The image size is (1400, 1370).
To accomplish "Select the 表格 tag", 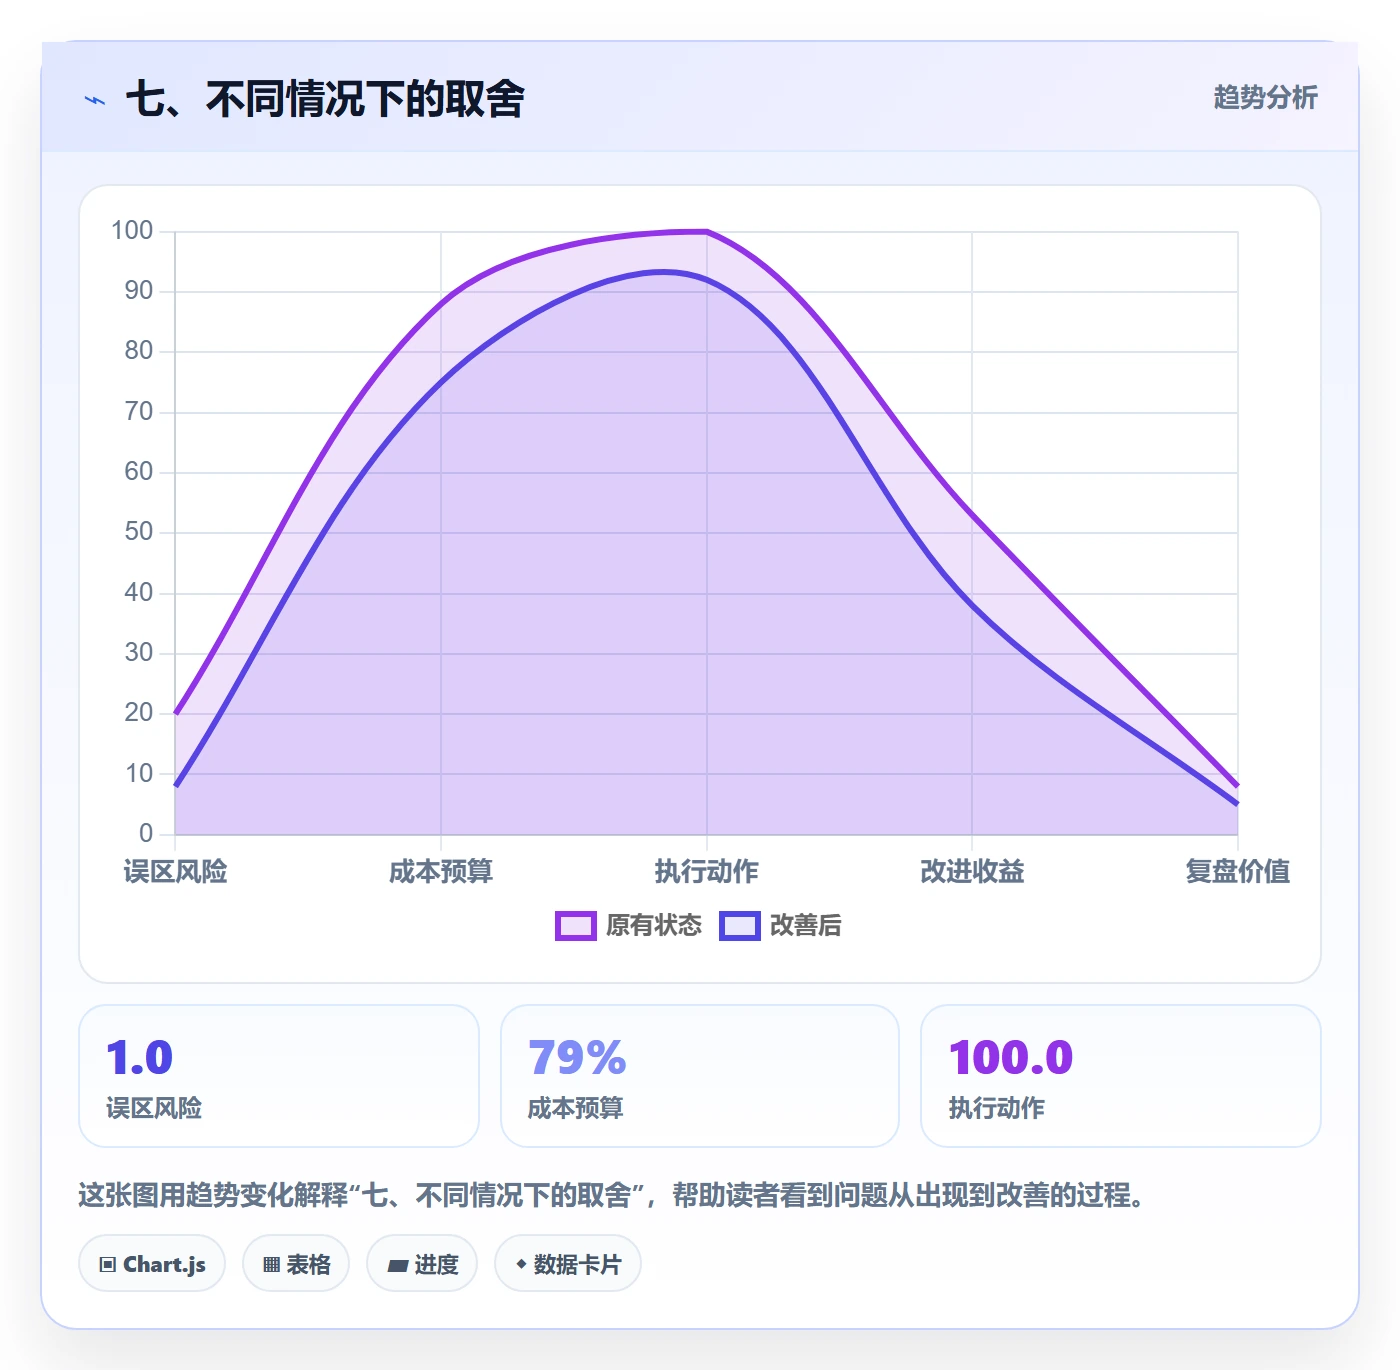I will click(x=296, y=1264).
